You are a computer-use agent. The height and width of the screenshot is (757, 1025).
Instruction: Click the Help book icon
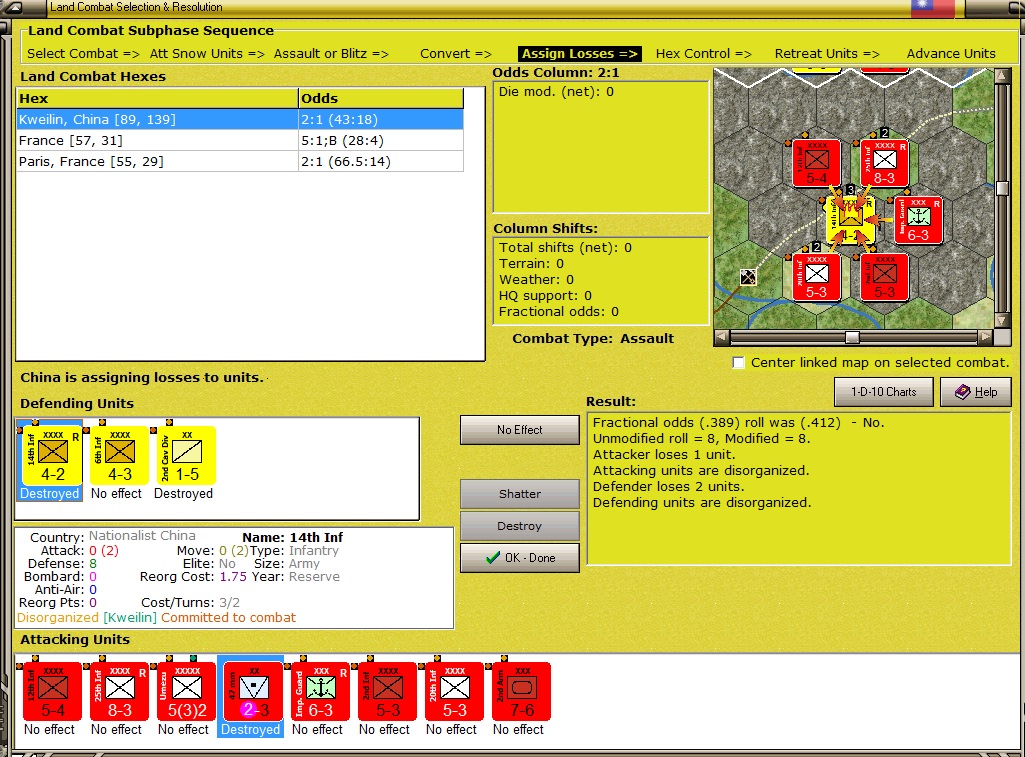[x=962, y=392]
